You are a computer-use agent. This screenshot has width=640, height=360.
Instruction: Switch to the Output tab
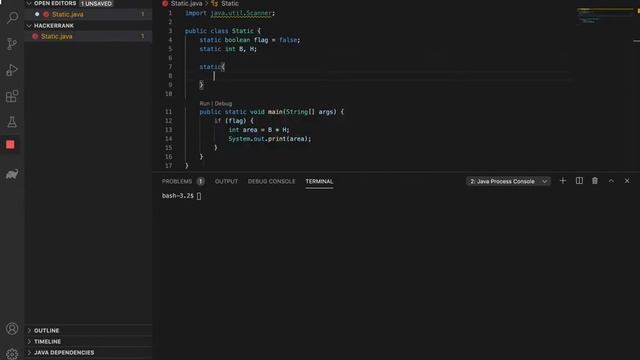[226, 181]
